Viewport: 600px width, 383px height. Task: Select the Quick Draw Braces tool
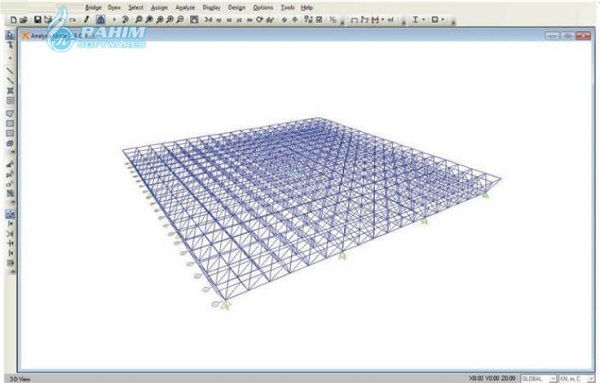coord(10,91)
